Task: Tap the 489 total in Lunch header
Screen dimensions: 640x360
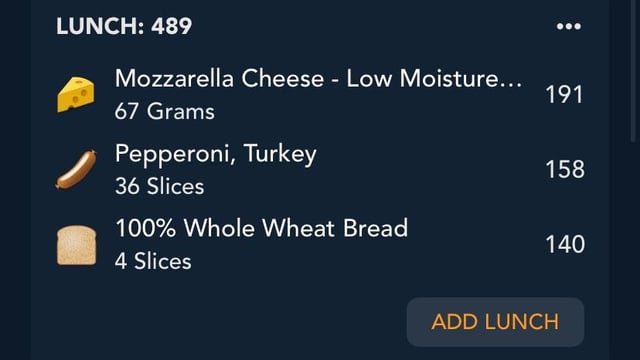Action: pos(171,27)
